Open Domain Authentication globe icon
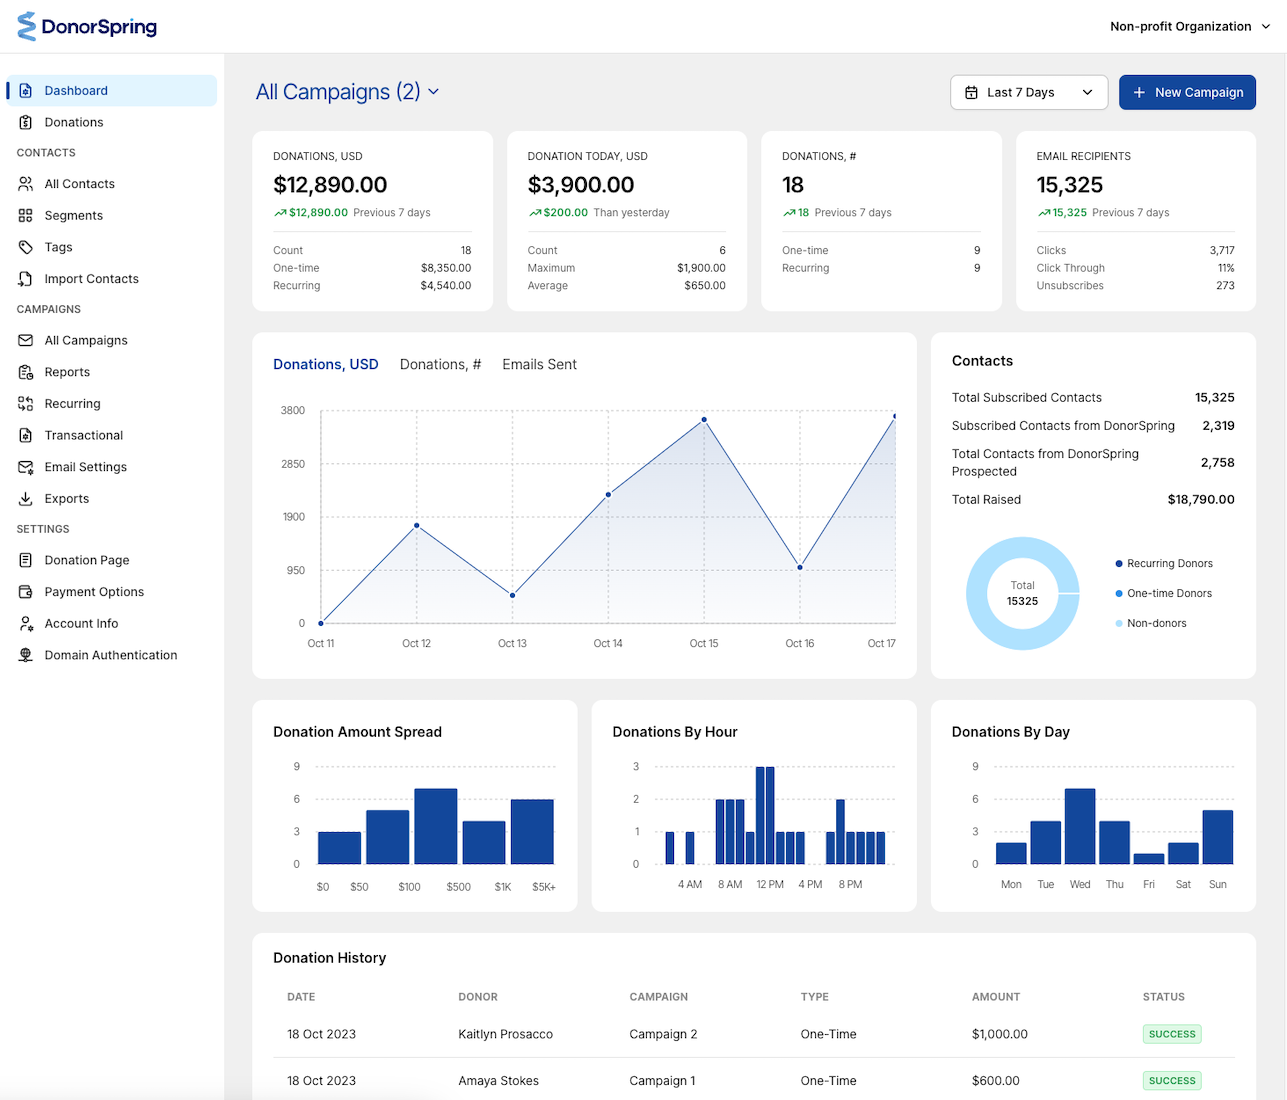The height and width of the screenshot is (1100, 1287). click(x=26, y=655)
